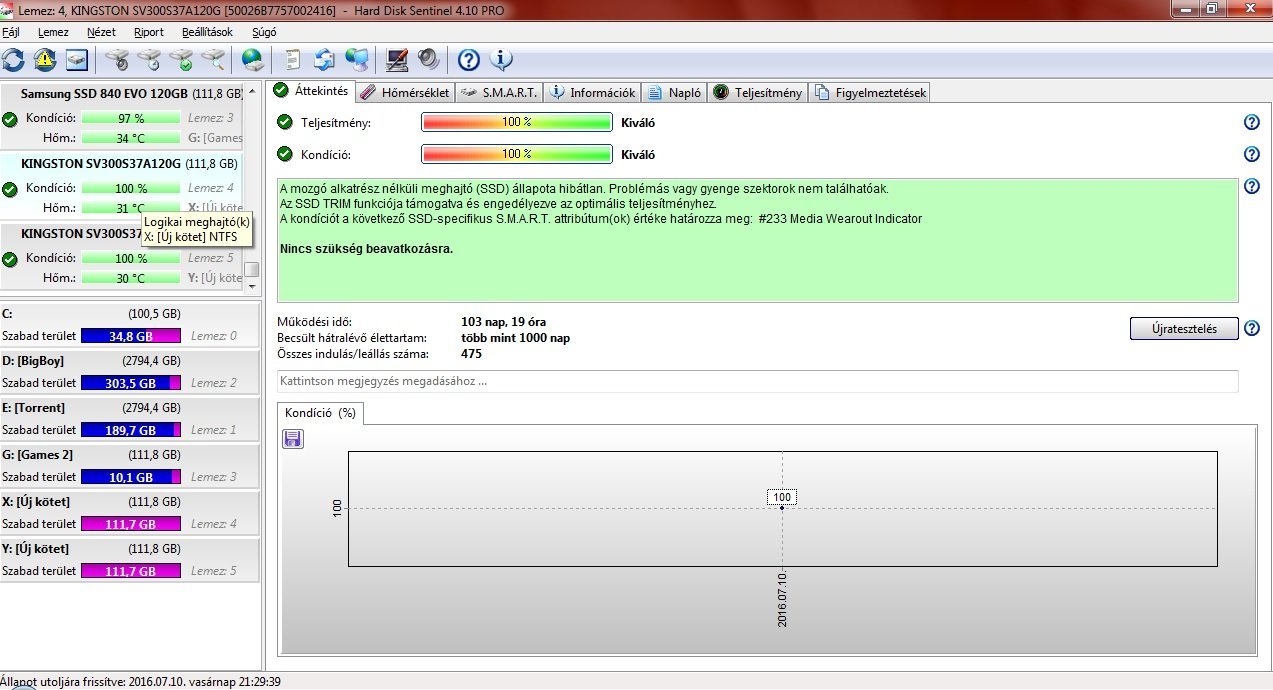Switch to the Napló tab
The height and width of the screenshot is (690, 1273).
point(674,92)
